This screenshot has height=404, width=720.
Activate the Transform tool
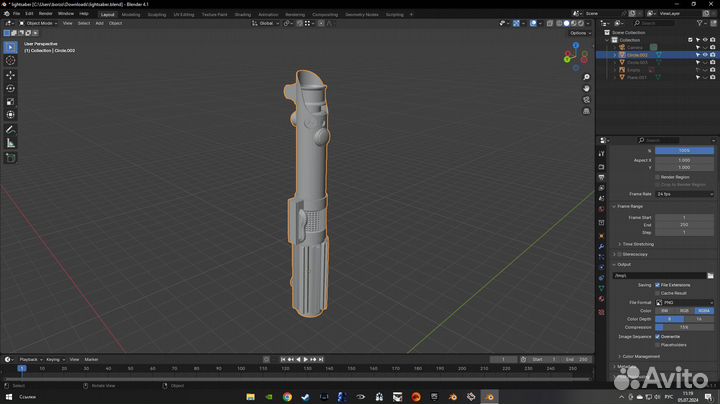click(11, 115)
